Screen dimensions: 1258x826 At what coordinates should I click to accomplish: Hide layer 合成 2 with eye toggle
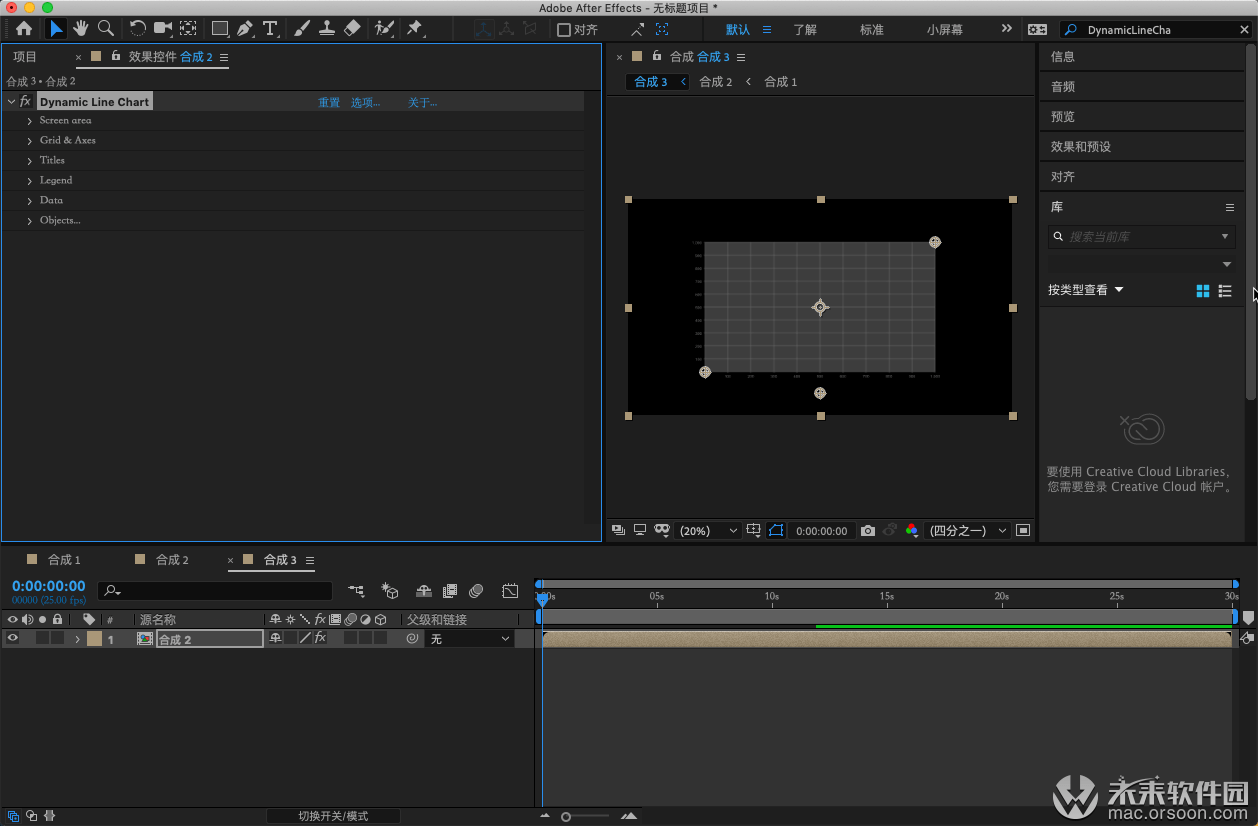click(13, 639)
